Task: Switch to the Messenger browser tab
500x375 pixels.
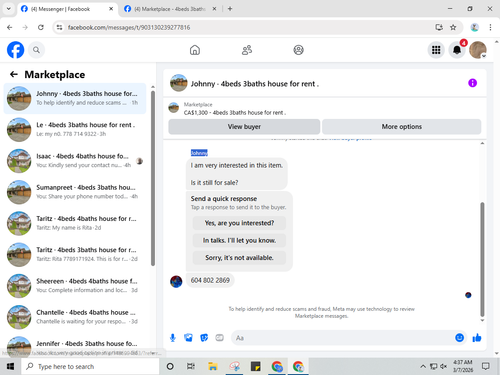Action: point(66,9)
